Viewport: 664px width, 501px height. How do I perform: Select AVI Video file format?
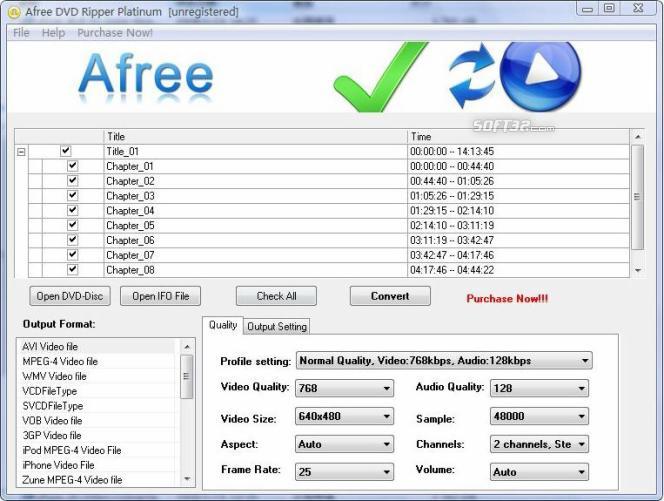click(96, 346)
